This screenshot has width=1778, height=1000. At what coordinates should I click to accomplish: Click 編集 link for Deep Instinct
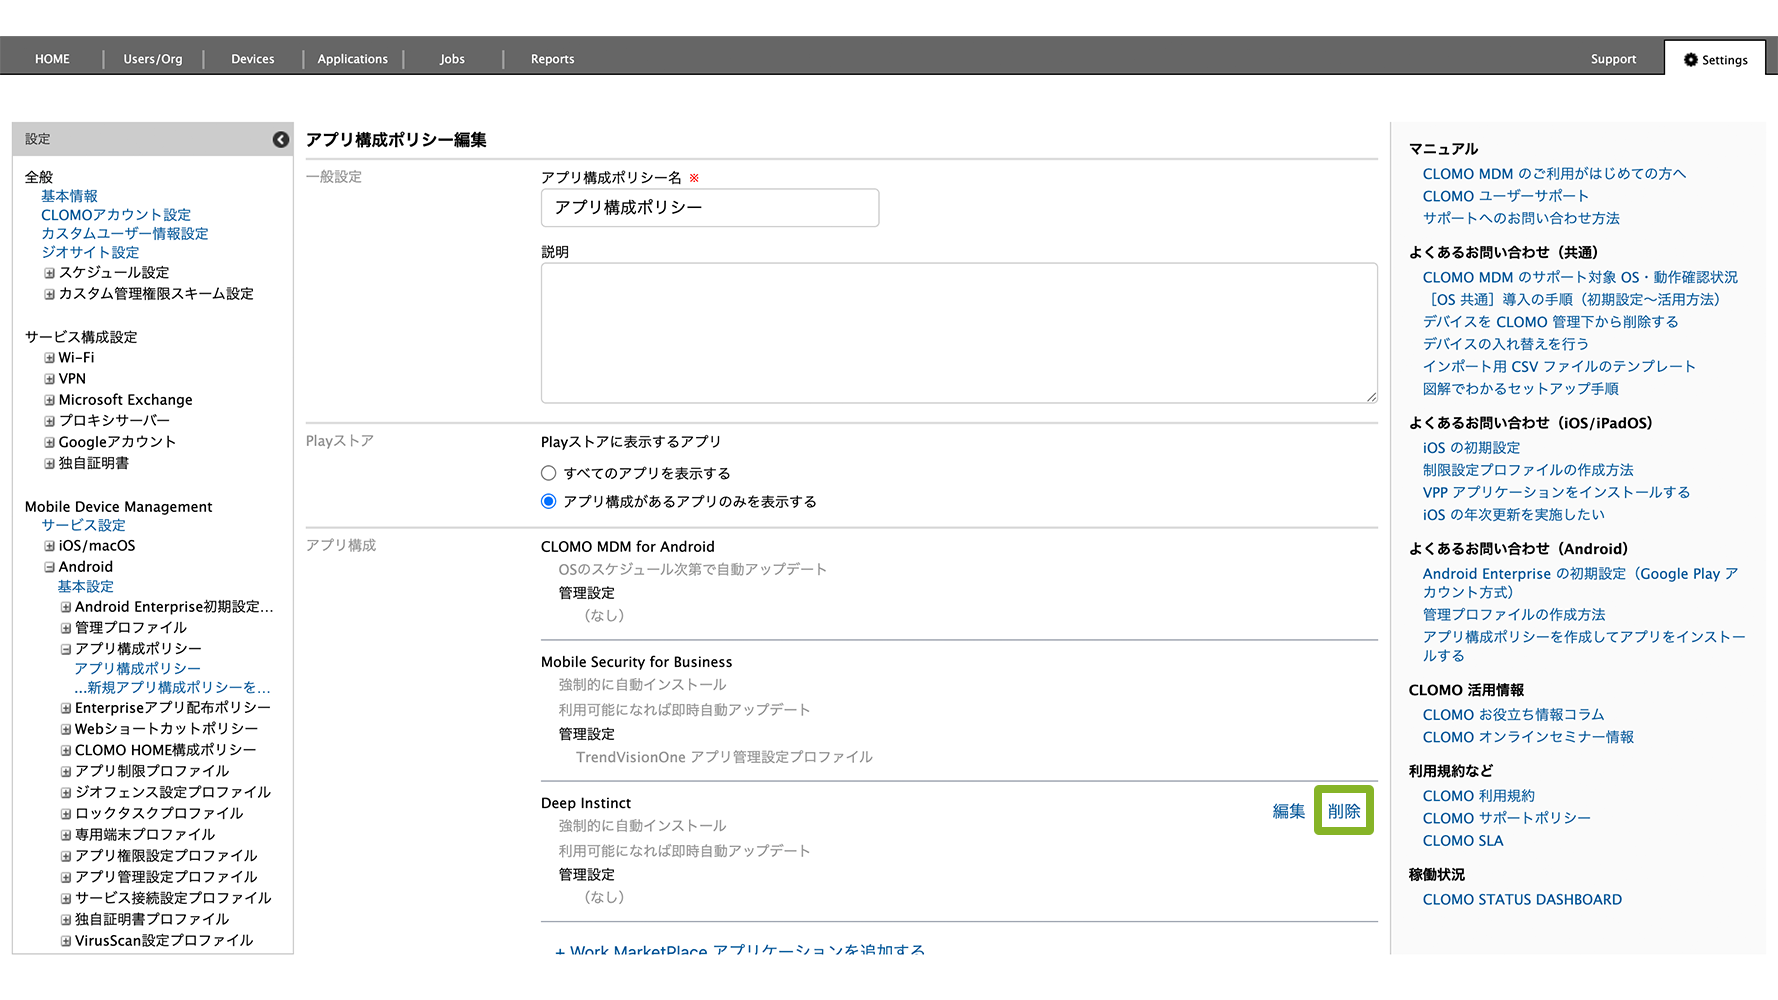(1288, 811)
